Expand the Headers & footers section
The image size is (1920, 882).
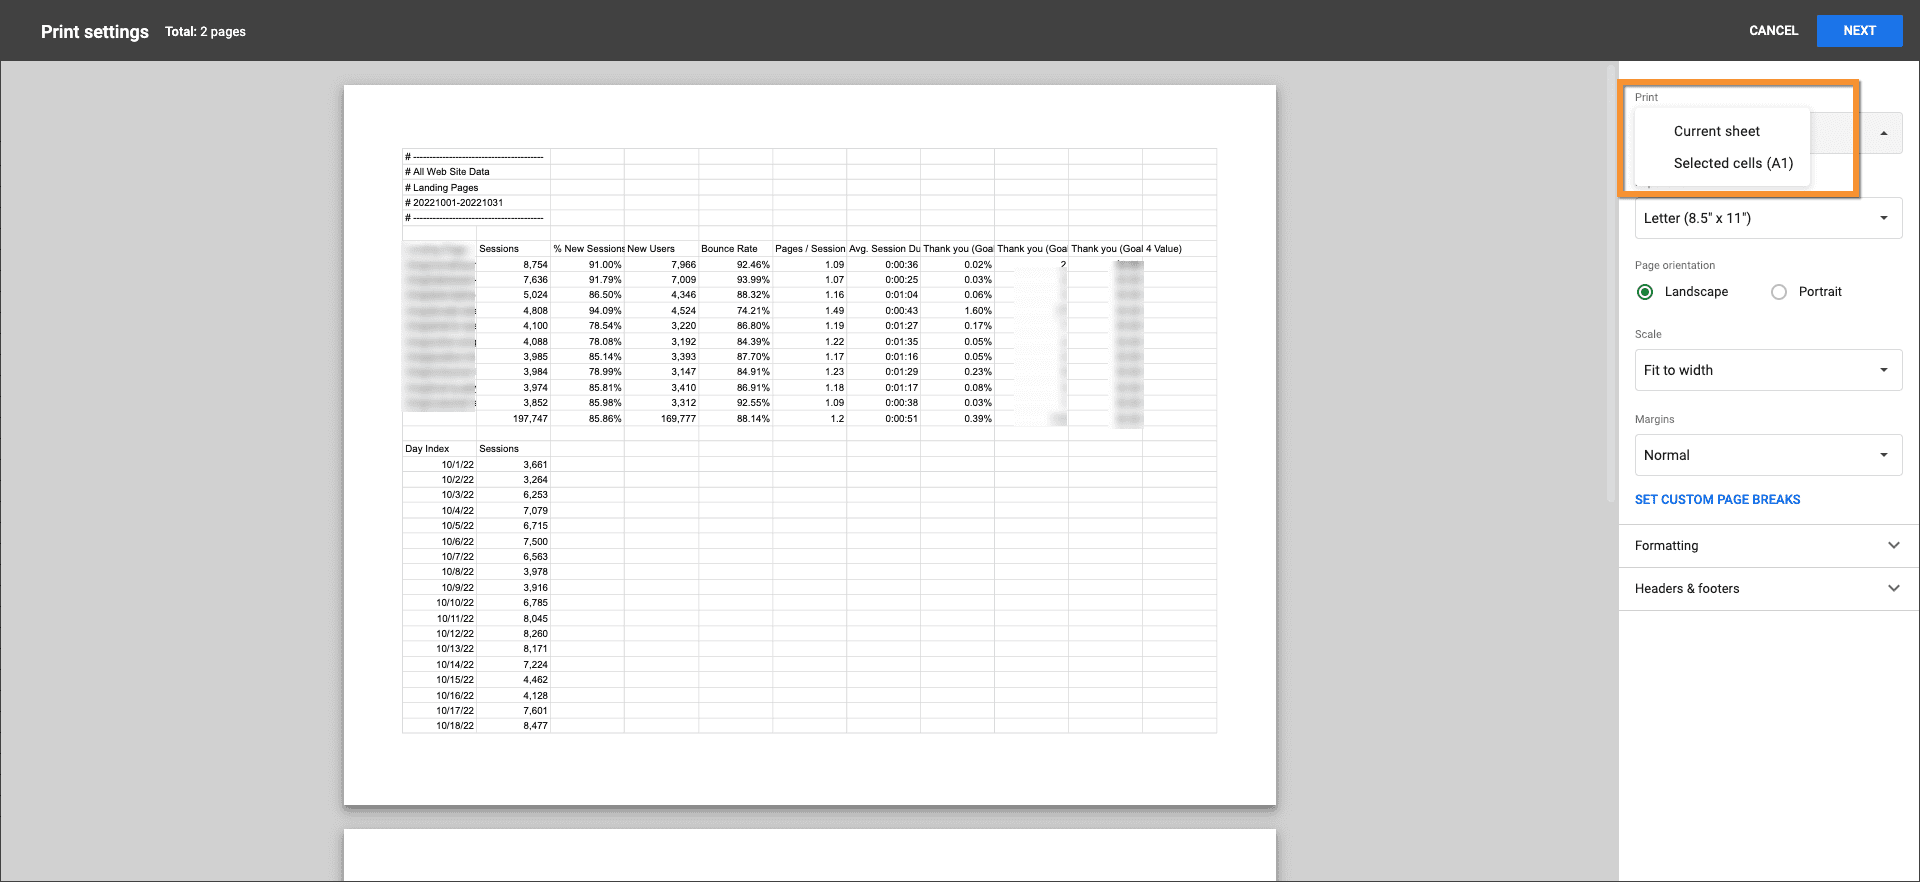[1767, 589]
